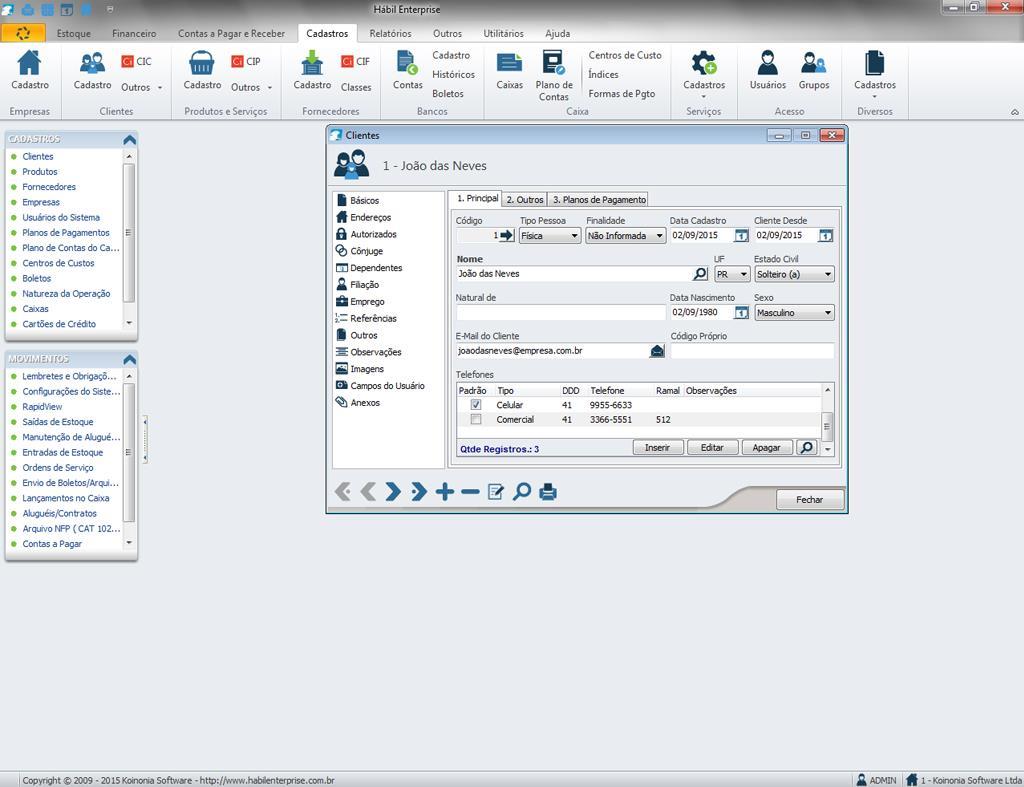Print client record printer icon
This screenshot has height=787, width=1024.
tap(548, 491)
